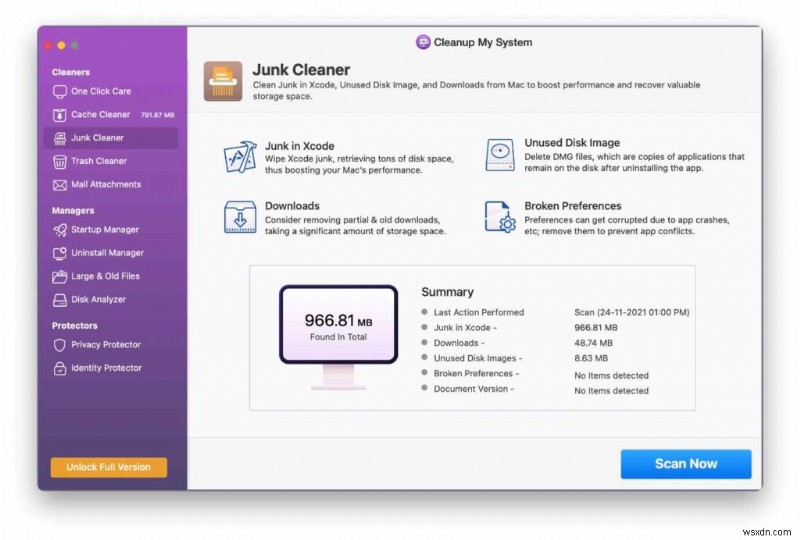Click the Junk in Xcode summary label
The image size is (800, 540).
click(465, 328)
